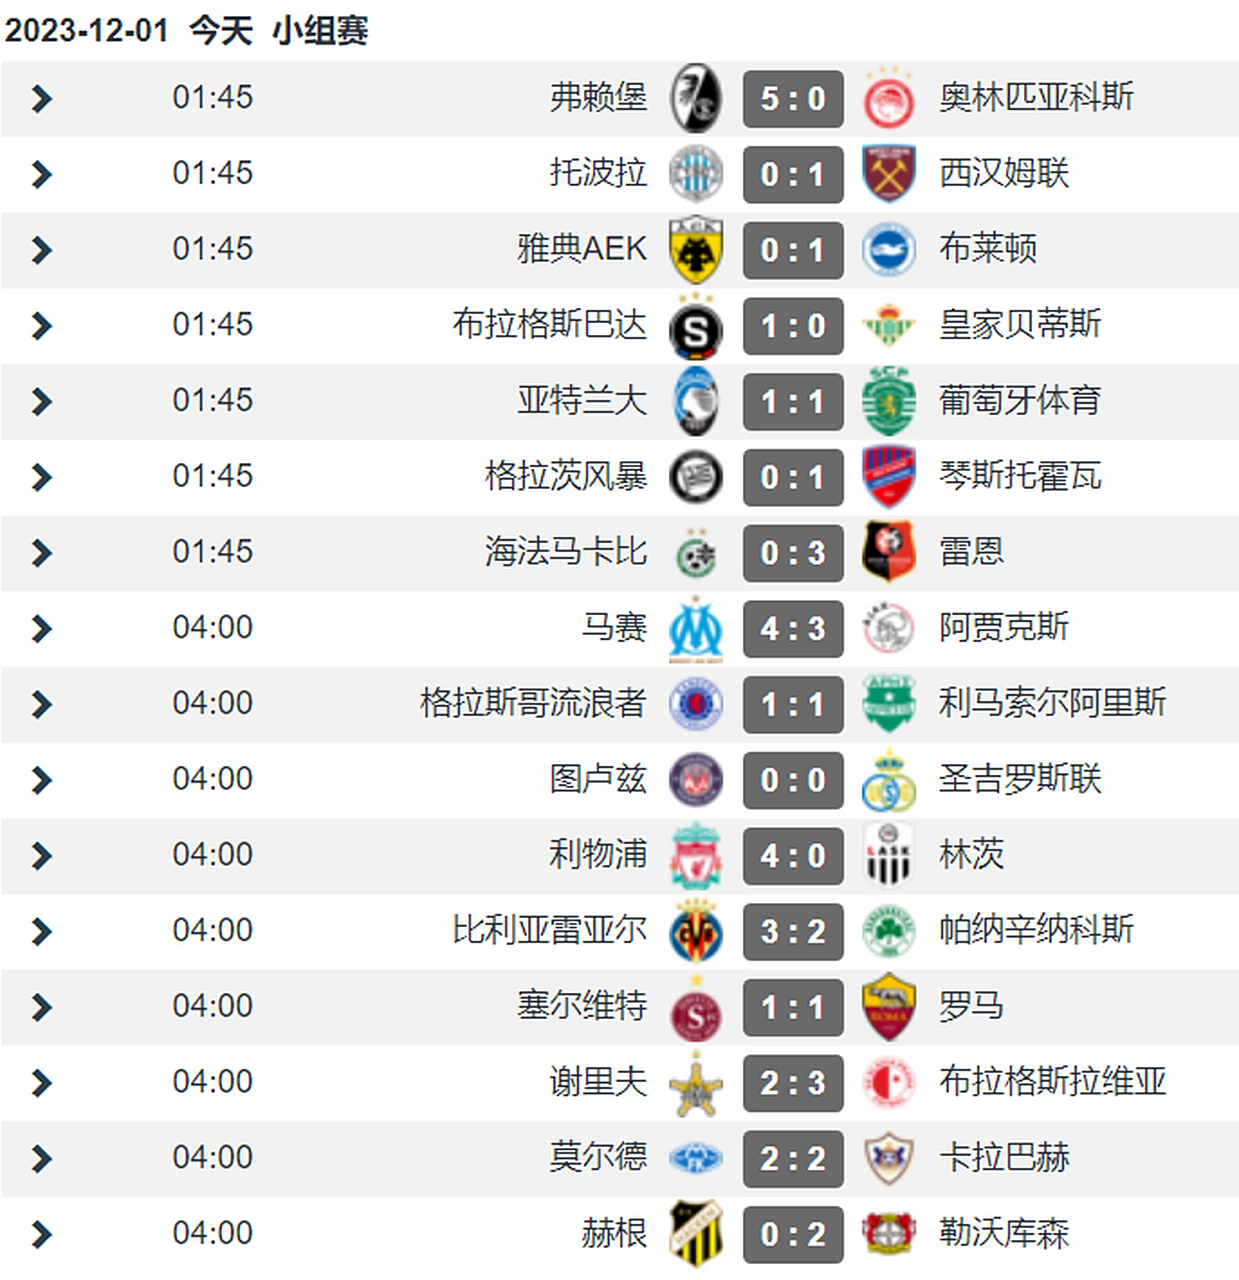The image size is (1239, 1280).
Task: Click the Bayer Leverkusen logo
Action: coord(888,1234)
